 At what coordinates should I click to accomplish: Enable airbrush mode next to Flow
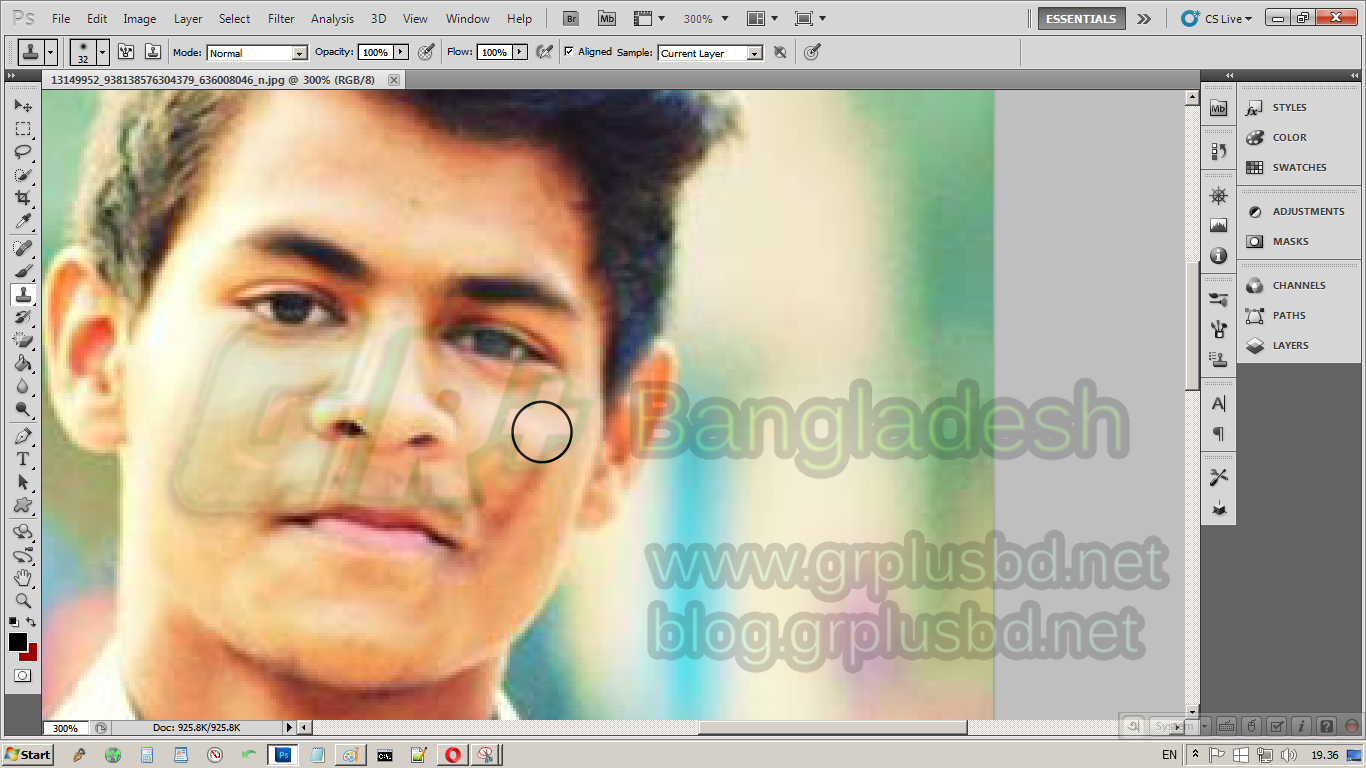click(545, 52)
